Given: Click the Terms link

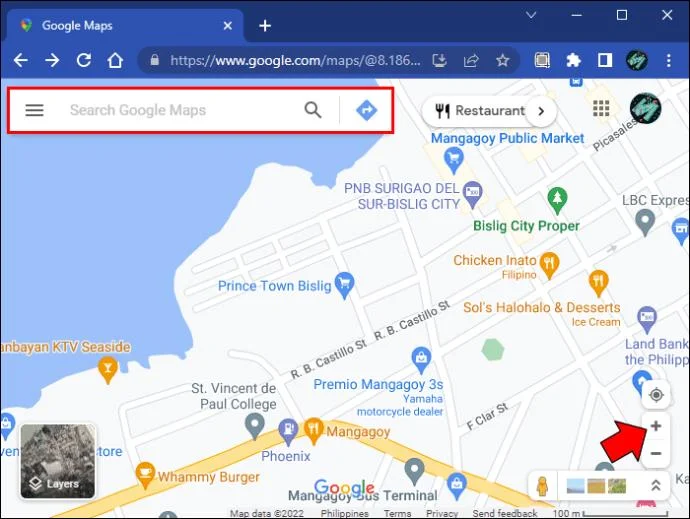Looking at the screenshot, I should (x=397, y=513).
